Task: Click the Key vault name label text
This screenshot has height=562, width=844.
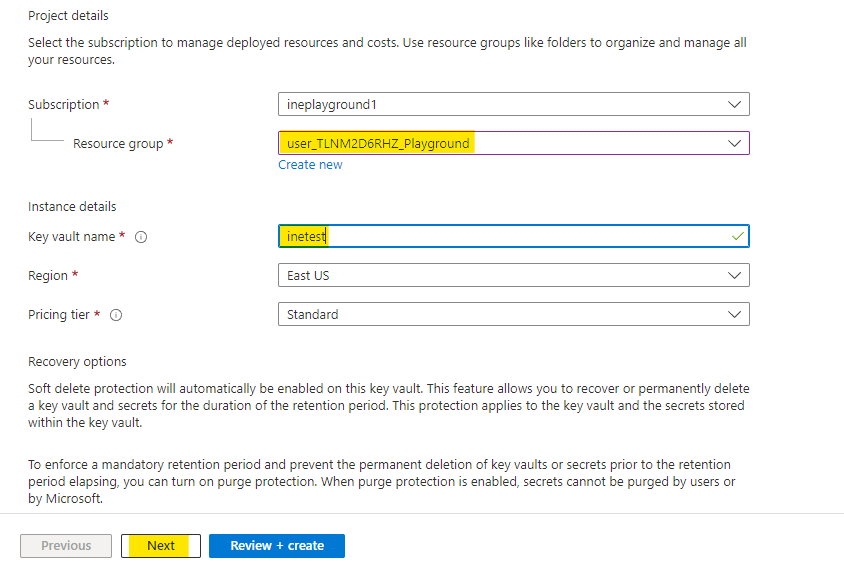Action: coord(72,237)
